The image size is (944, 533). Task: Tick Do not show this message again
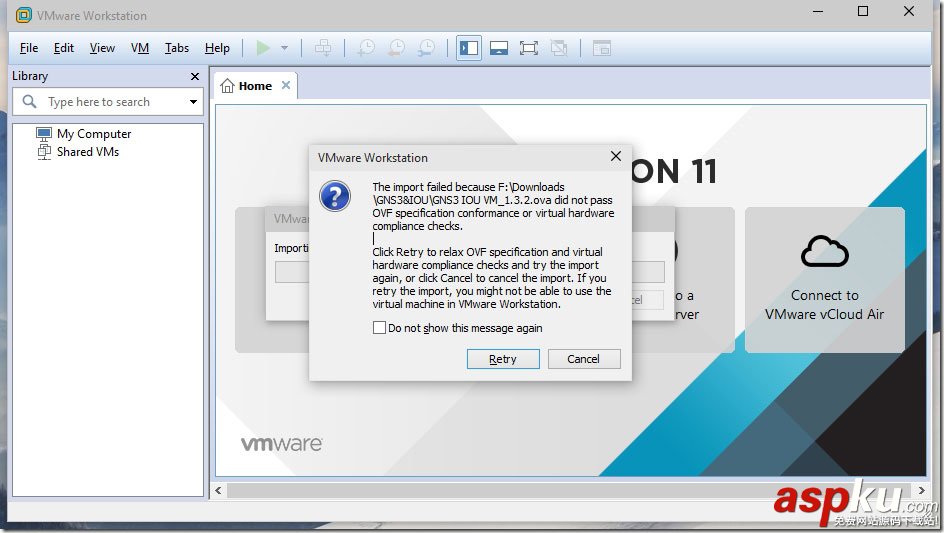tap(379, 328)
